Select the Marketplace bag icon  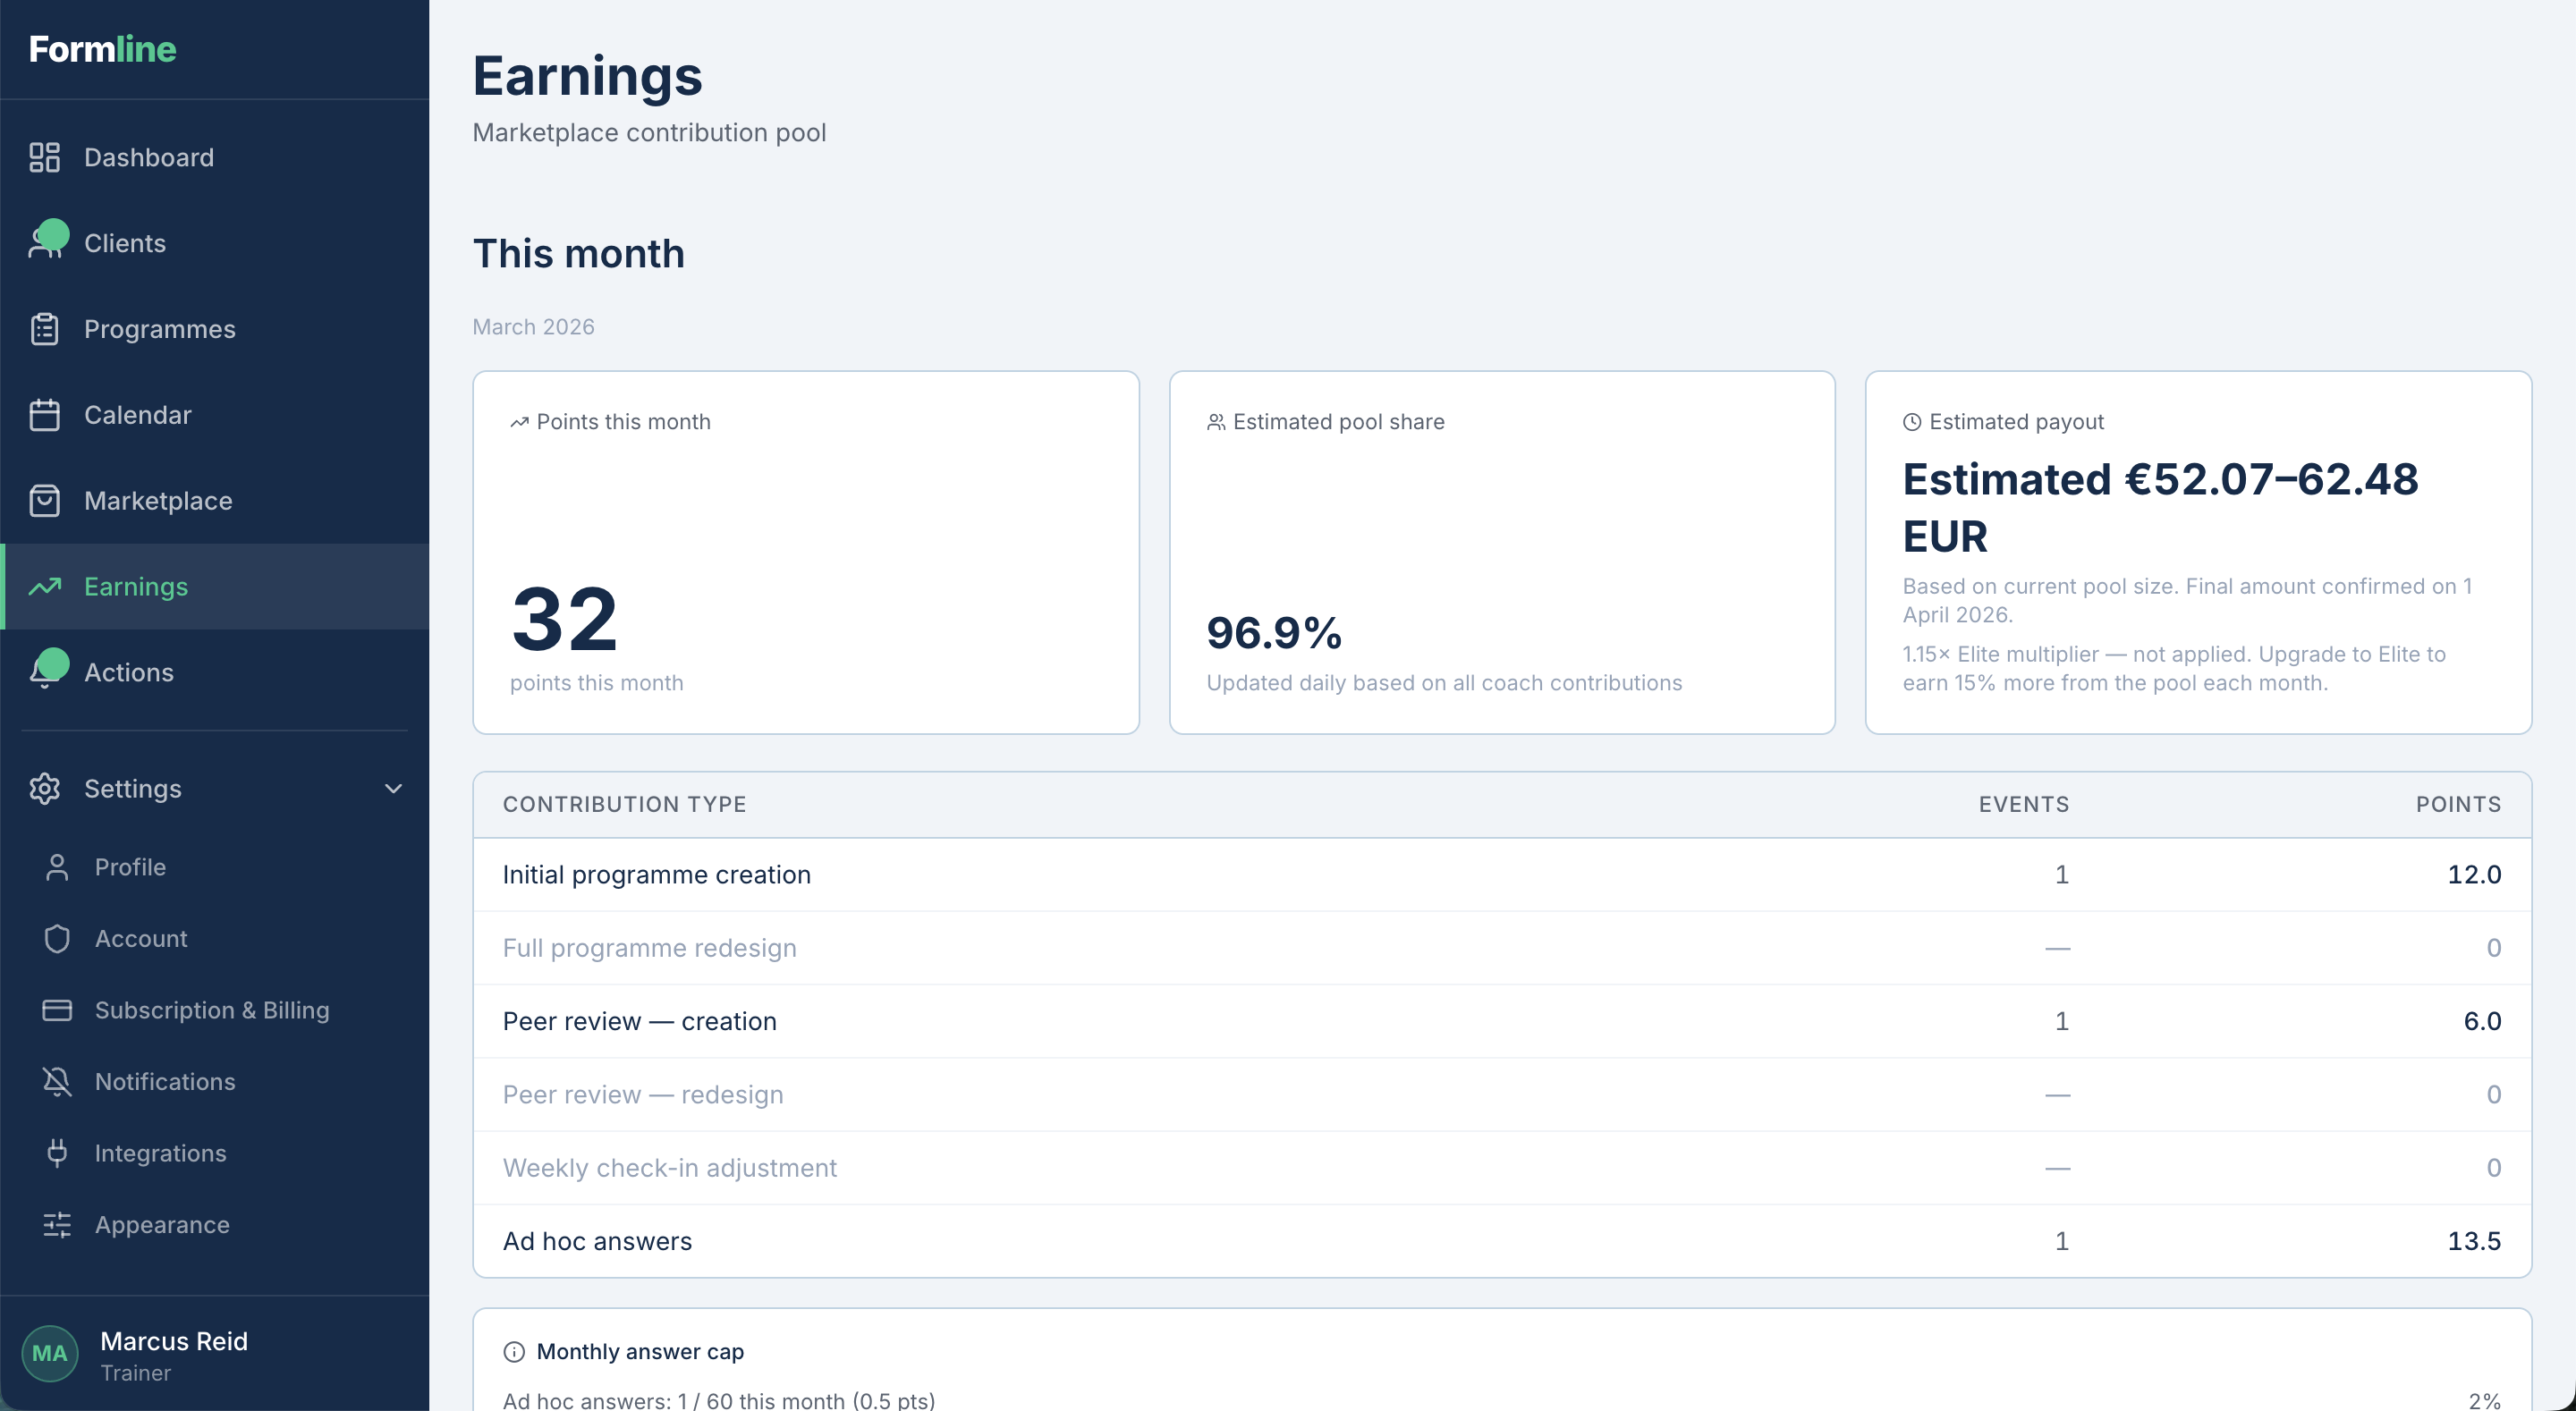45,500
